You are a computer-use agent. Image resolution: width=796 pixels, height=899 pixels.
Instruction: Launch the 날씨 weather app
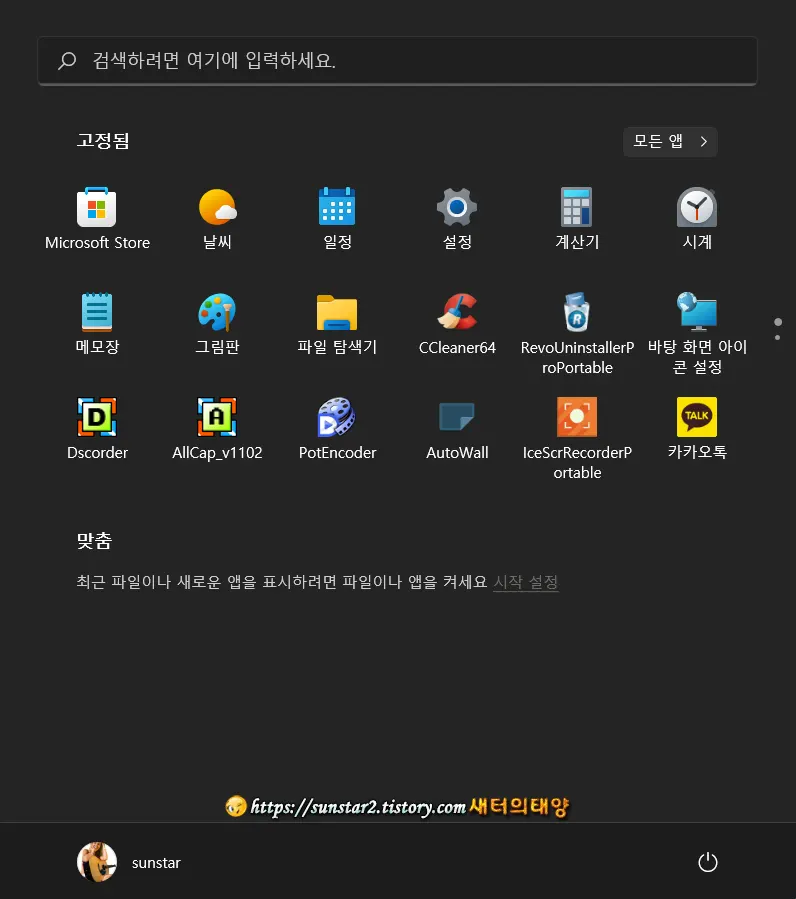click(217, 218)
